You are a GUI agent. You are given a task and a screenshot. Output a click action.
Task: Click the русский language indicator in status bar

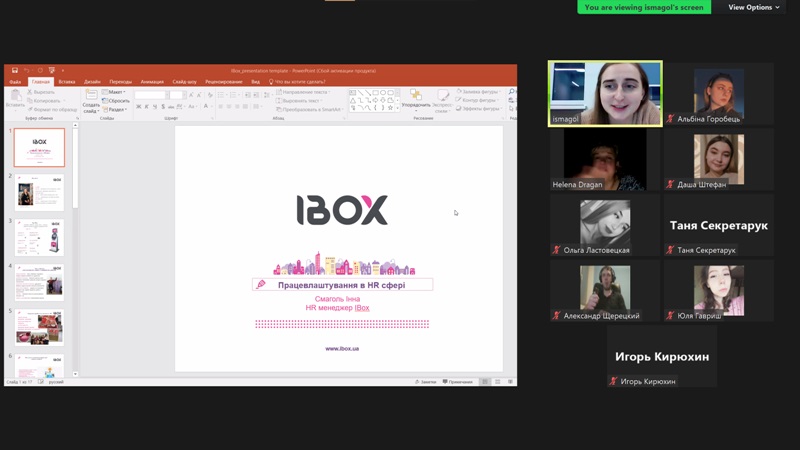tap(56, 382)
